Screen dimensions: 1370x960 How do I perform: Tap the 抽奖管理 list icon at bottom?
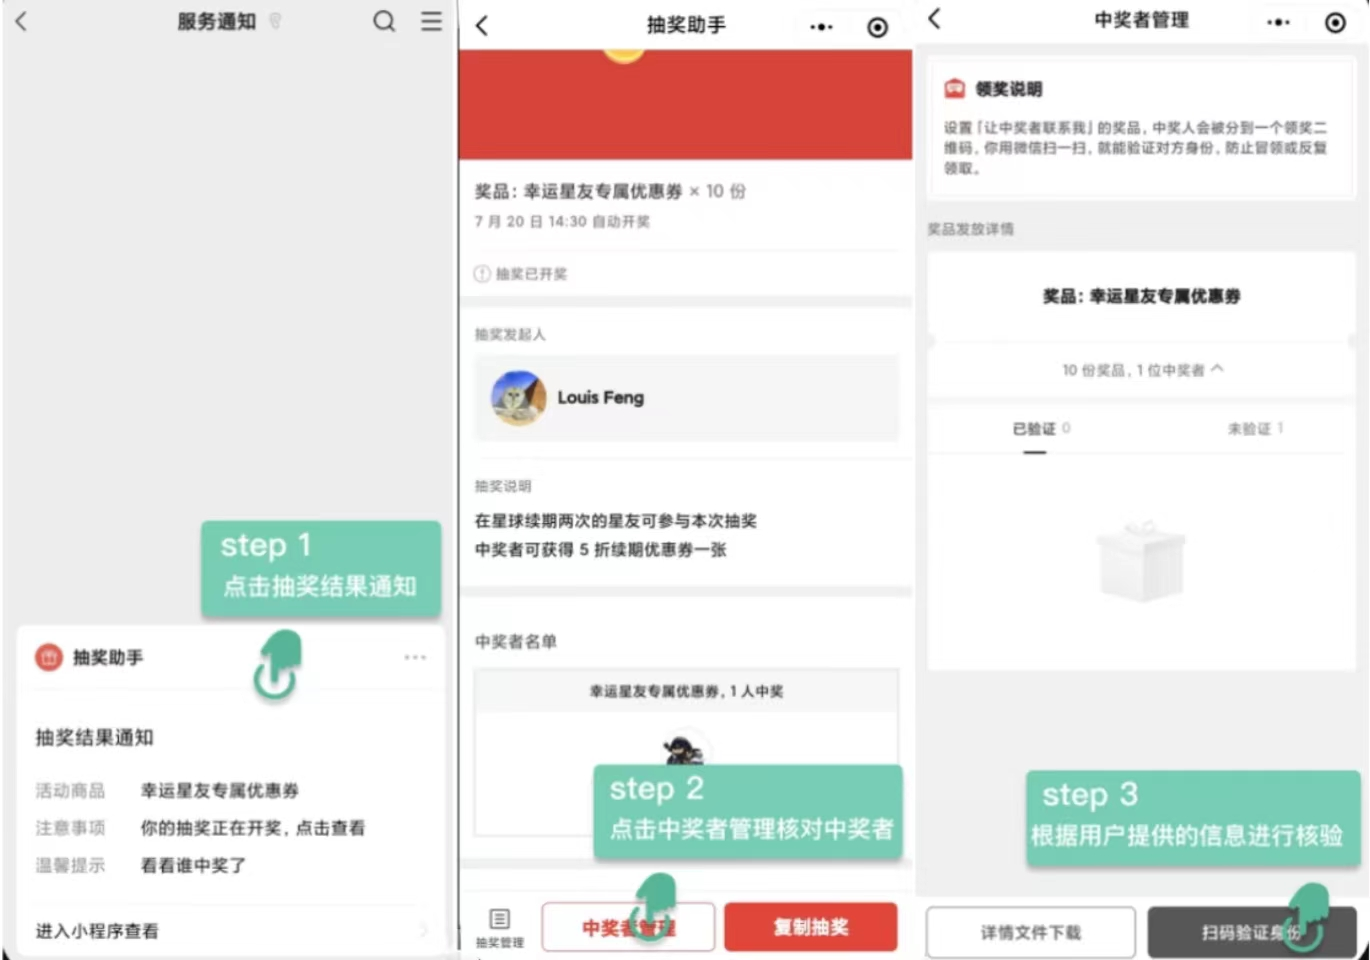pos(499,926)
